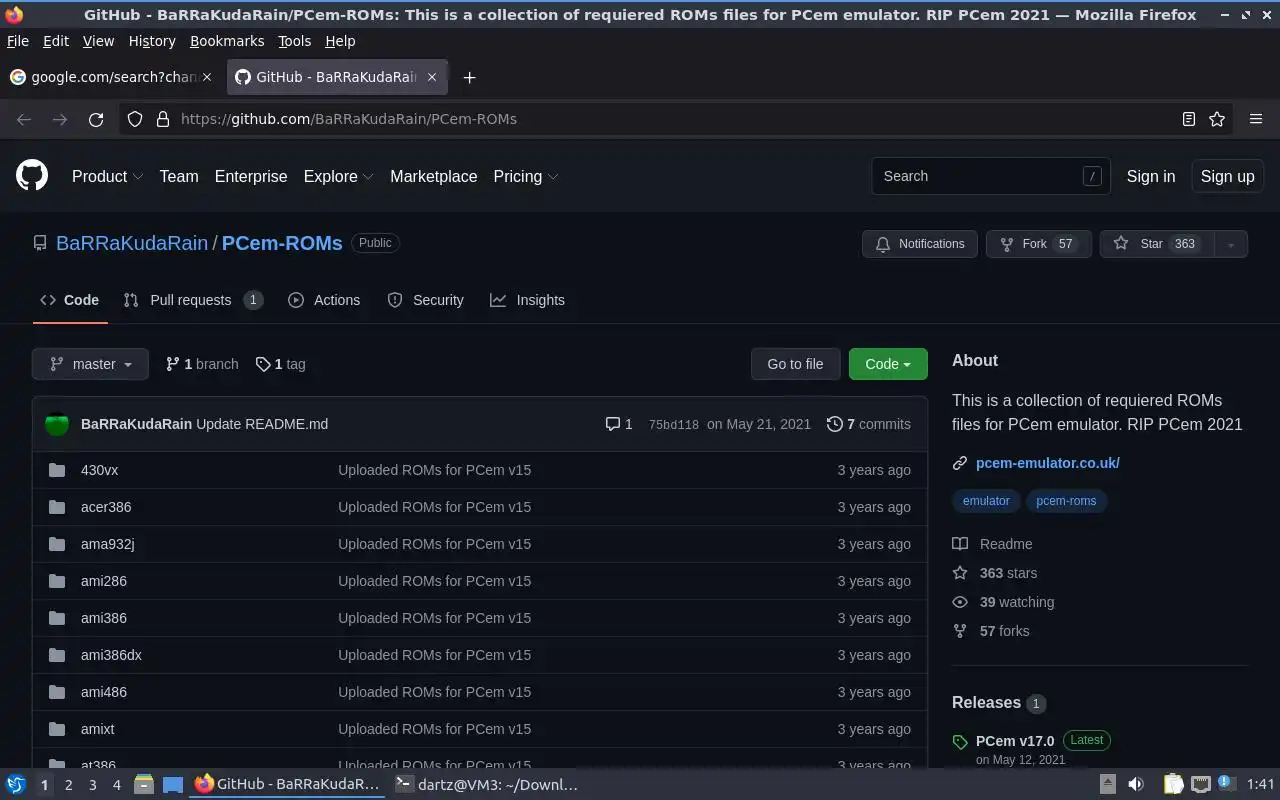Expand the Star lists dropdown arrow
This screenshot has width=1280, height=800.
point(1231,244)
